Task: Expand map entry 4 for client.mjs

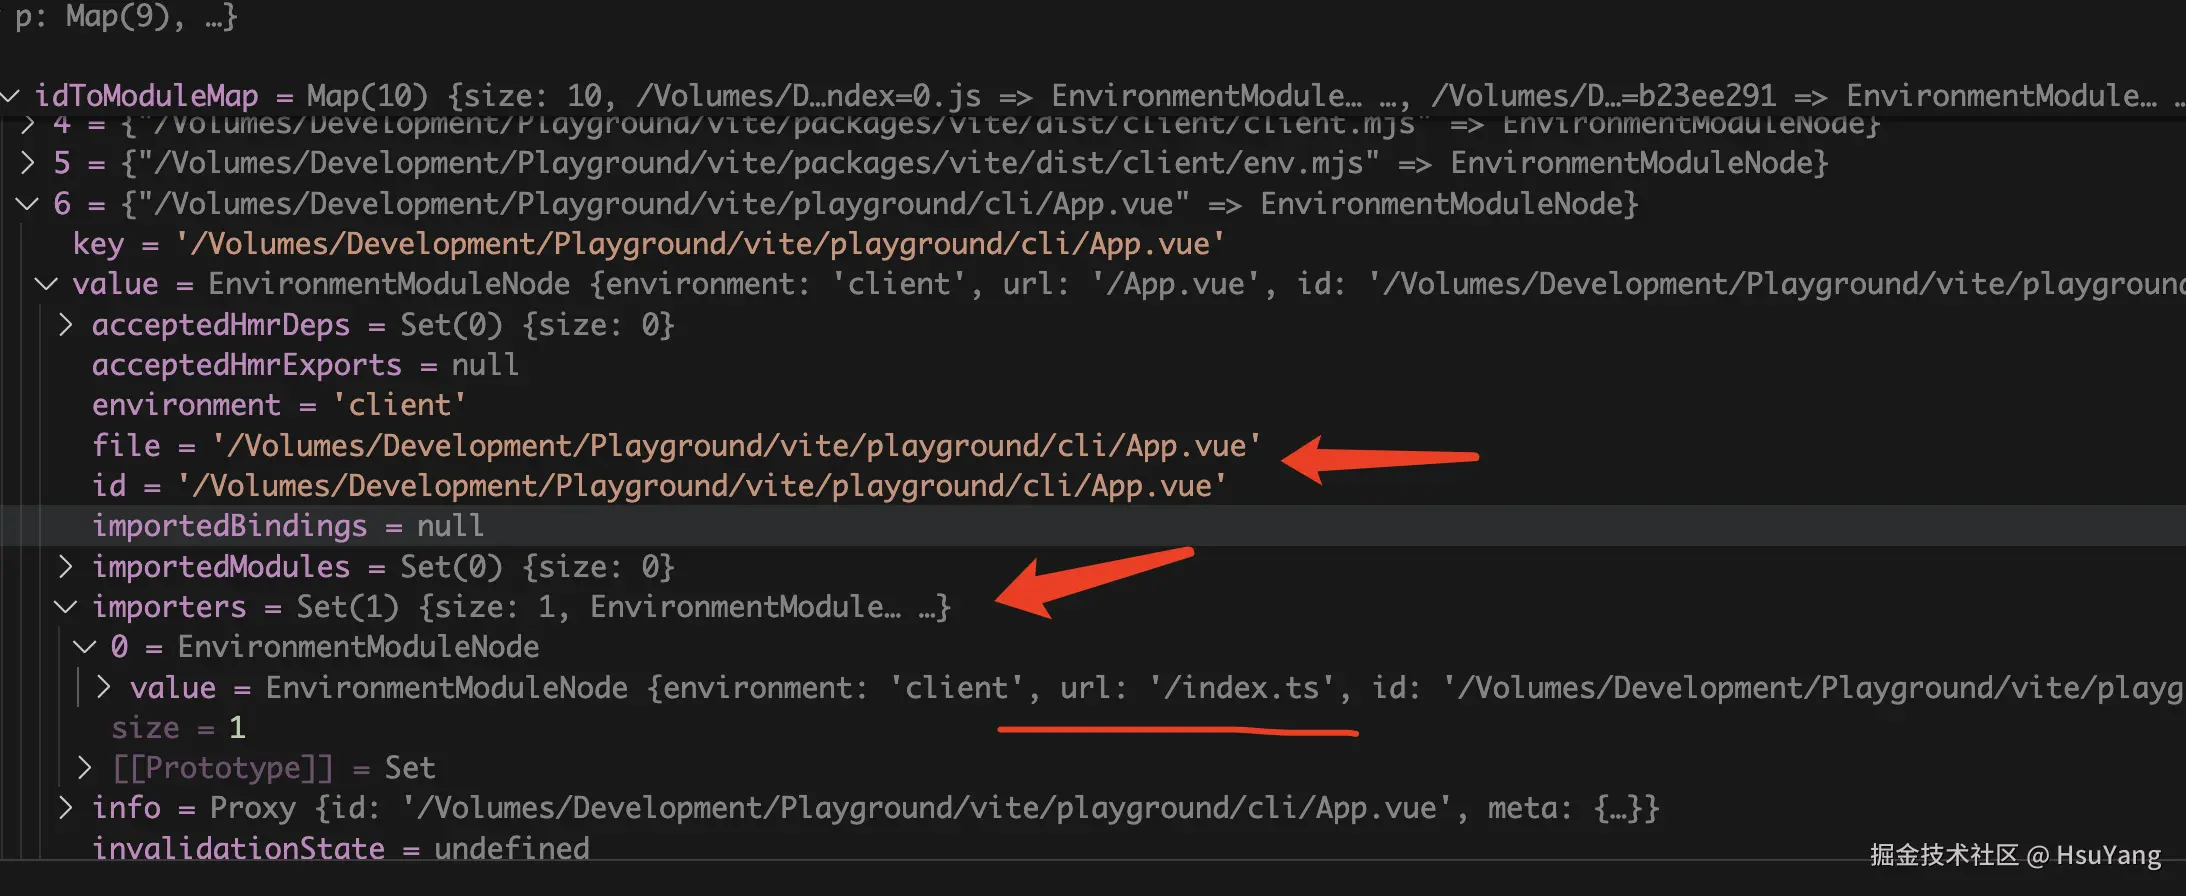Action: [28, 124]
